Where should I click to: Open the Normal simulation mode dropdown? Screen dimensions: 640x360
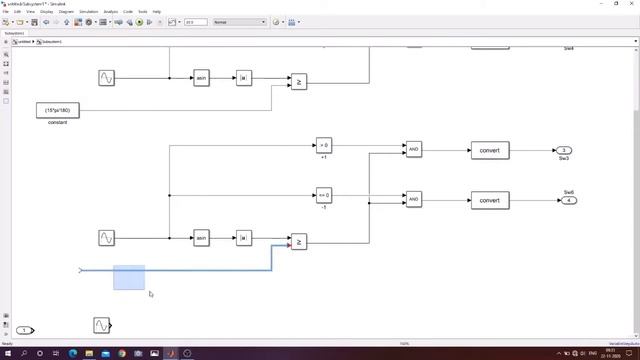239,22
